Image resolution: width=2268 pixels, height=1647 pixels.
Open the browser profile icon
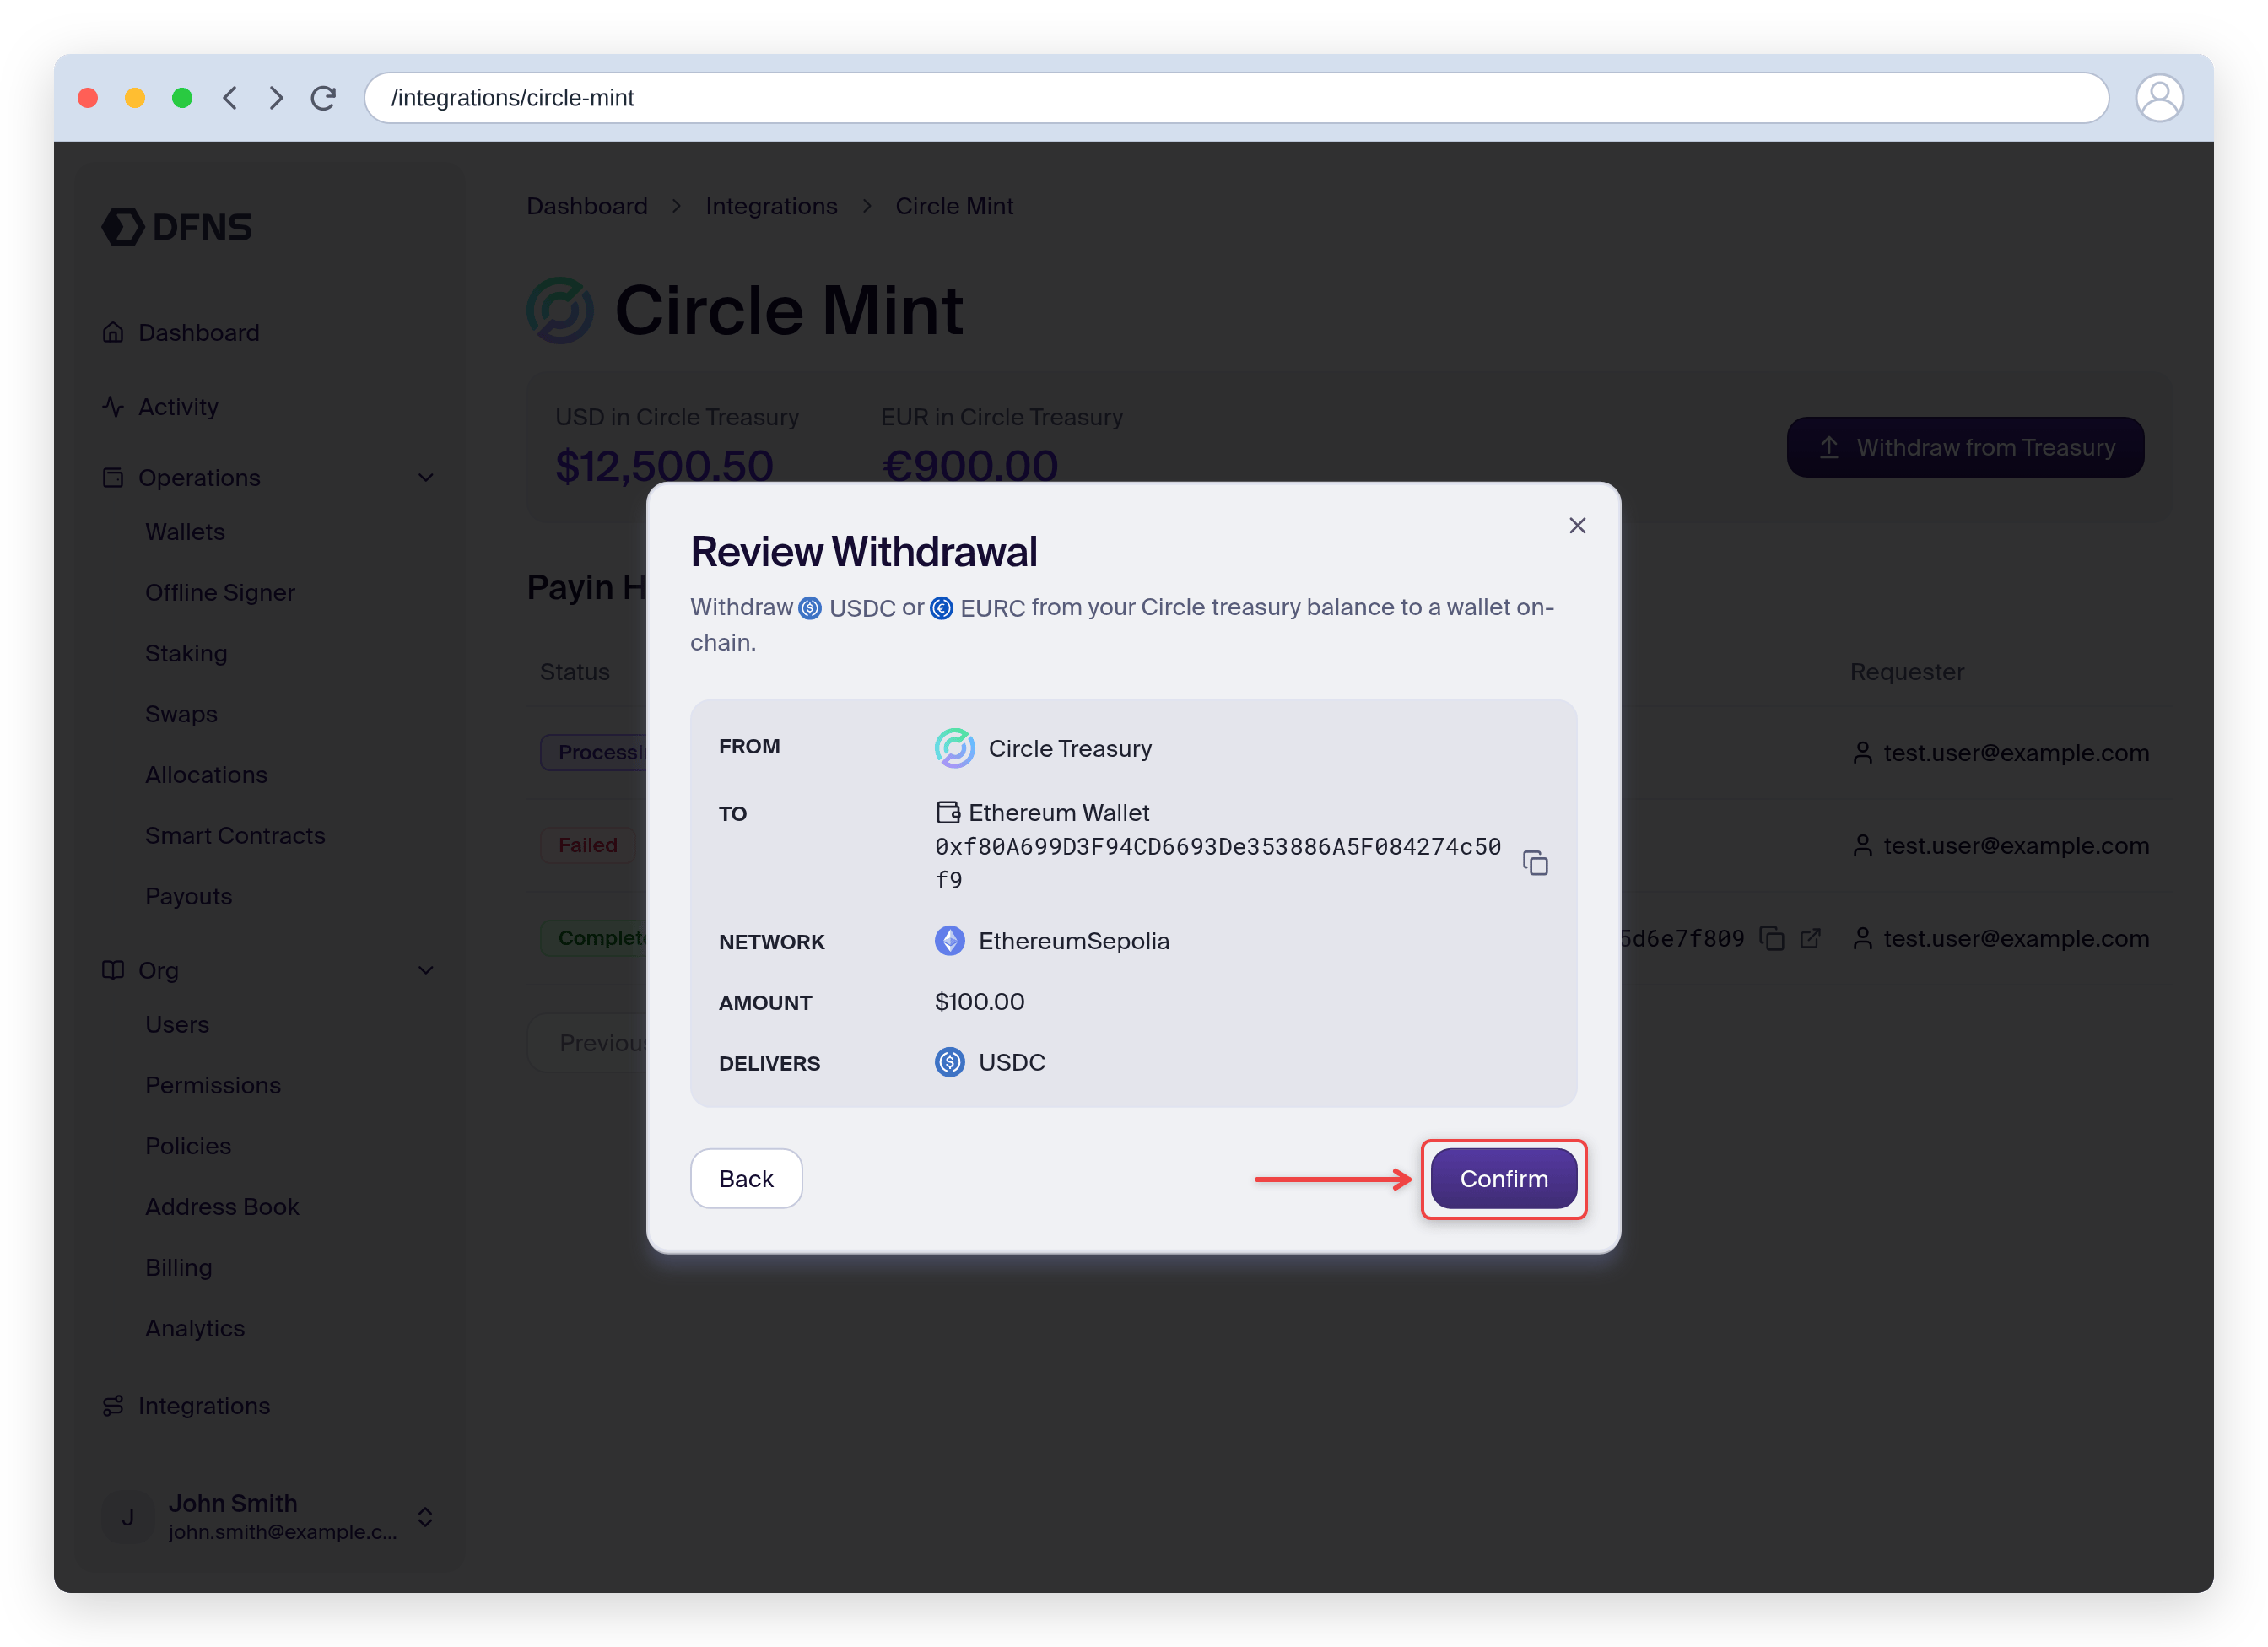pyautogui.click(x=2160, y=98)
